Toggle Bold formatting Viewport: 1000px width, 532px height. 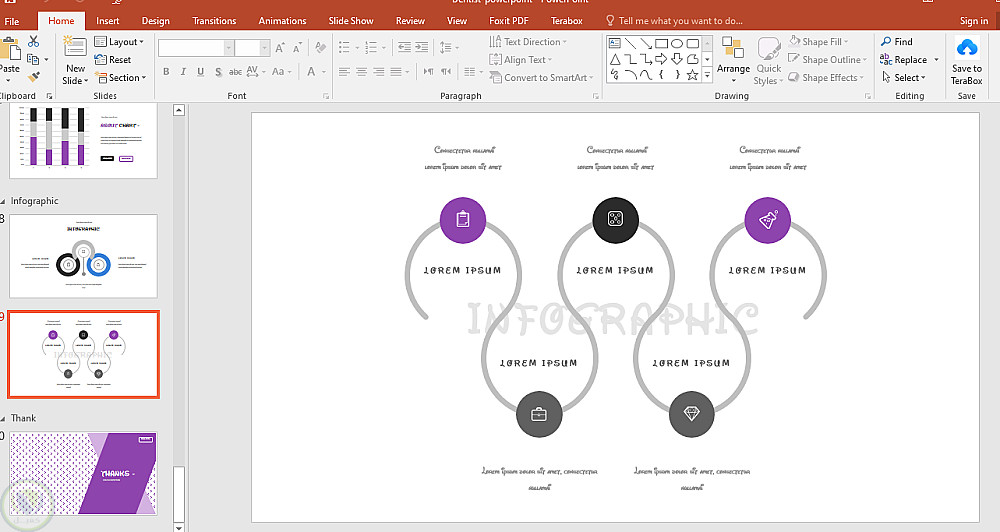166,72
